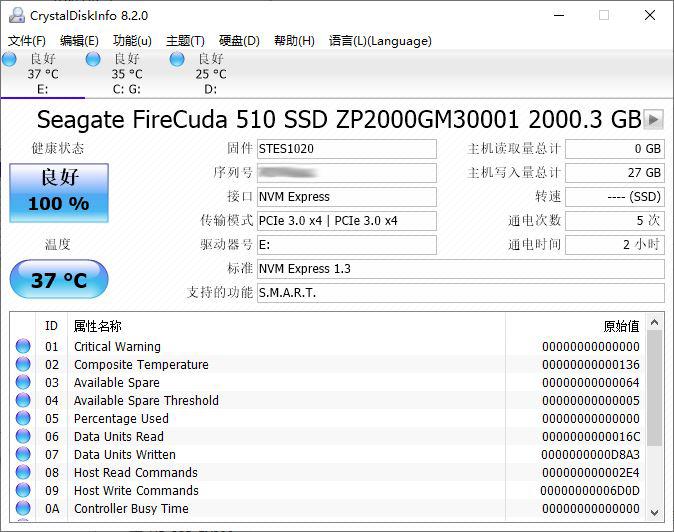Click the CrystalDiskInfo title bar app icon
This screenshot has width=674, height=532.
pos(17,15)
